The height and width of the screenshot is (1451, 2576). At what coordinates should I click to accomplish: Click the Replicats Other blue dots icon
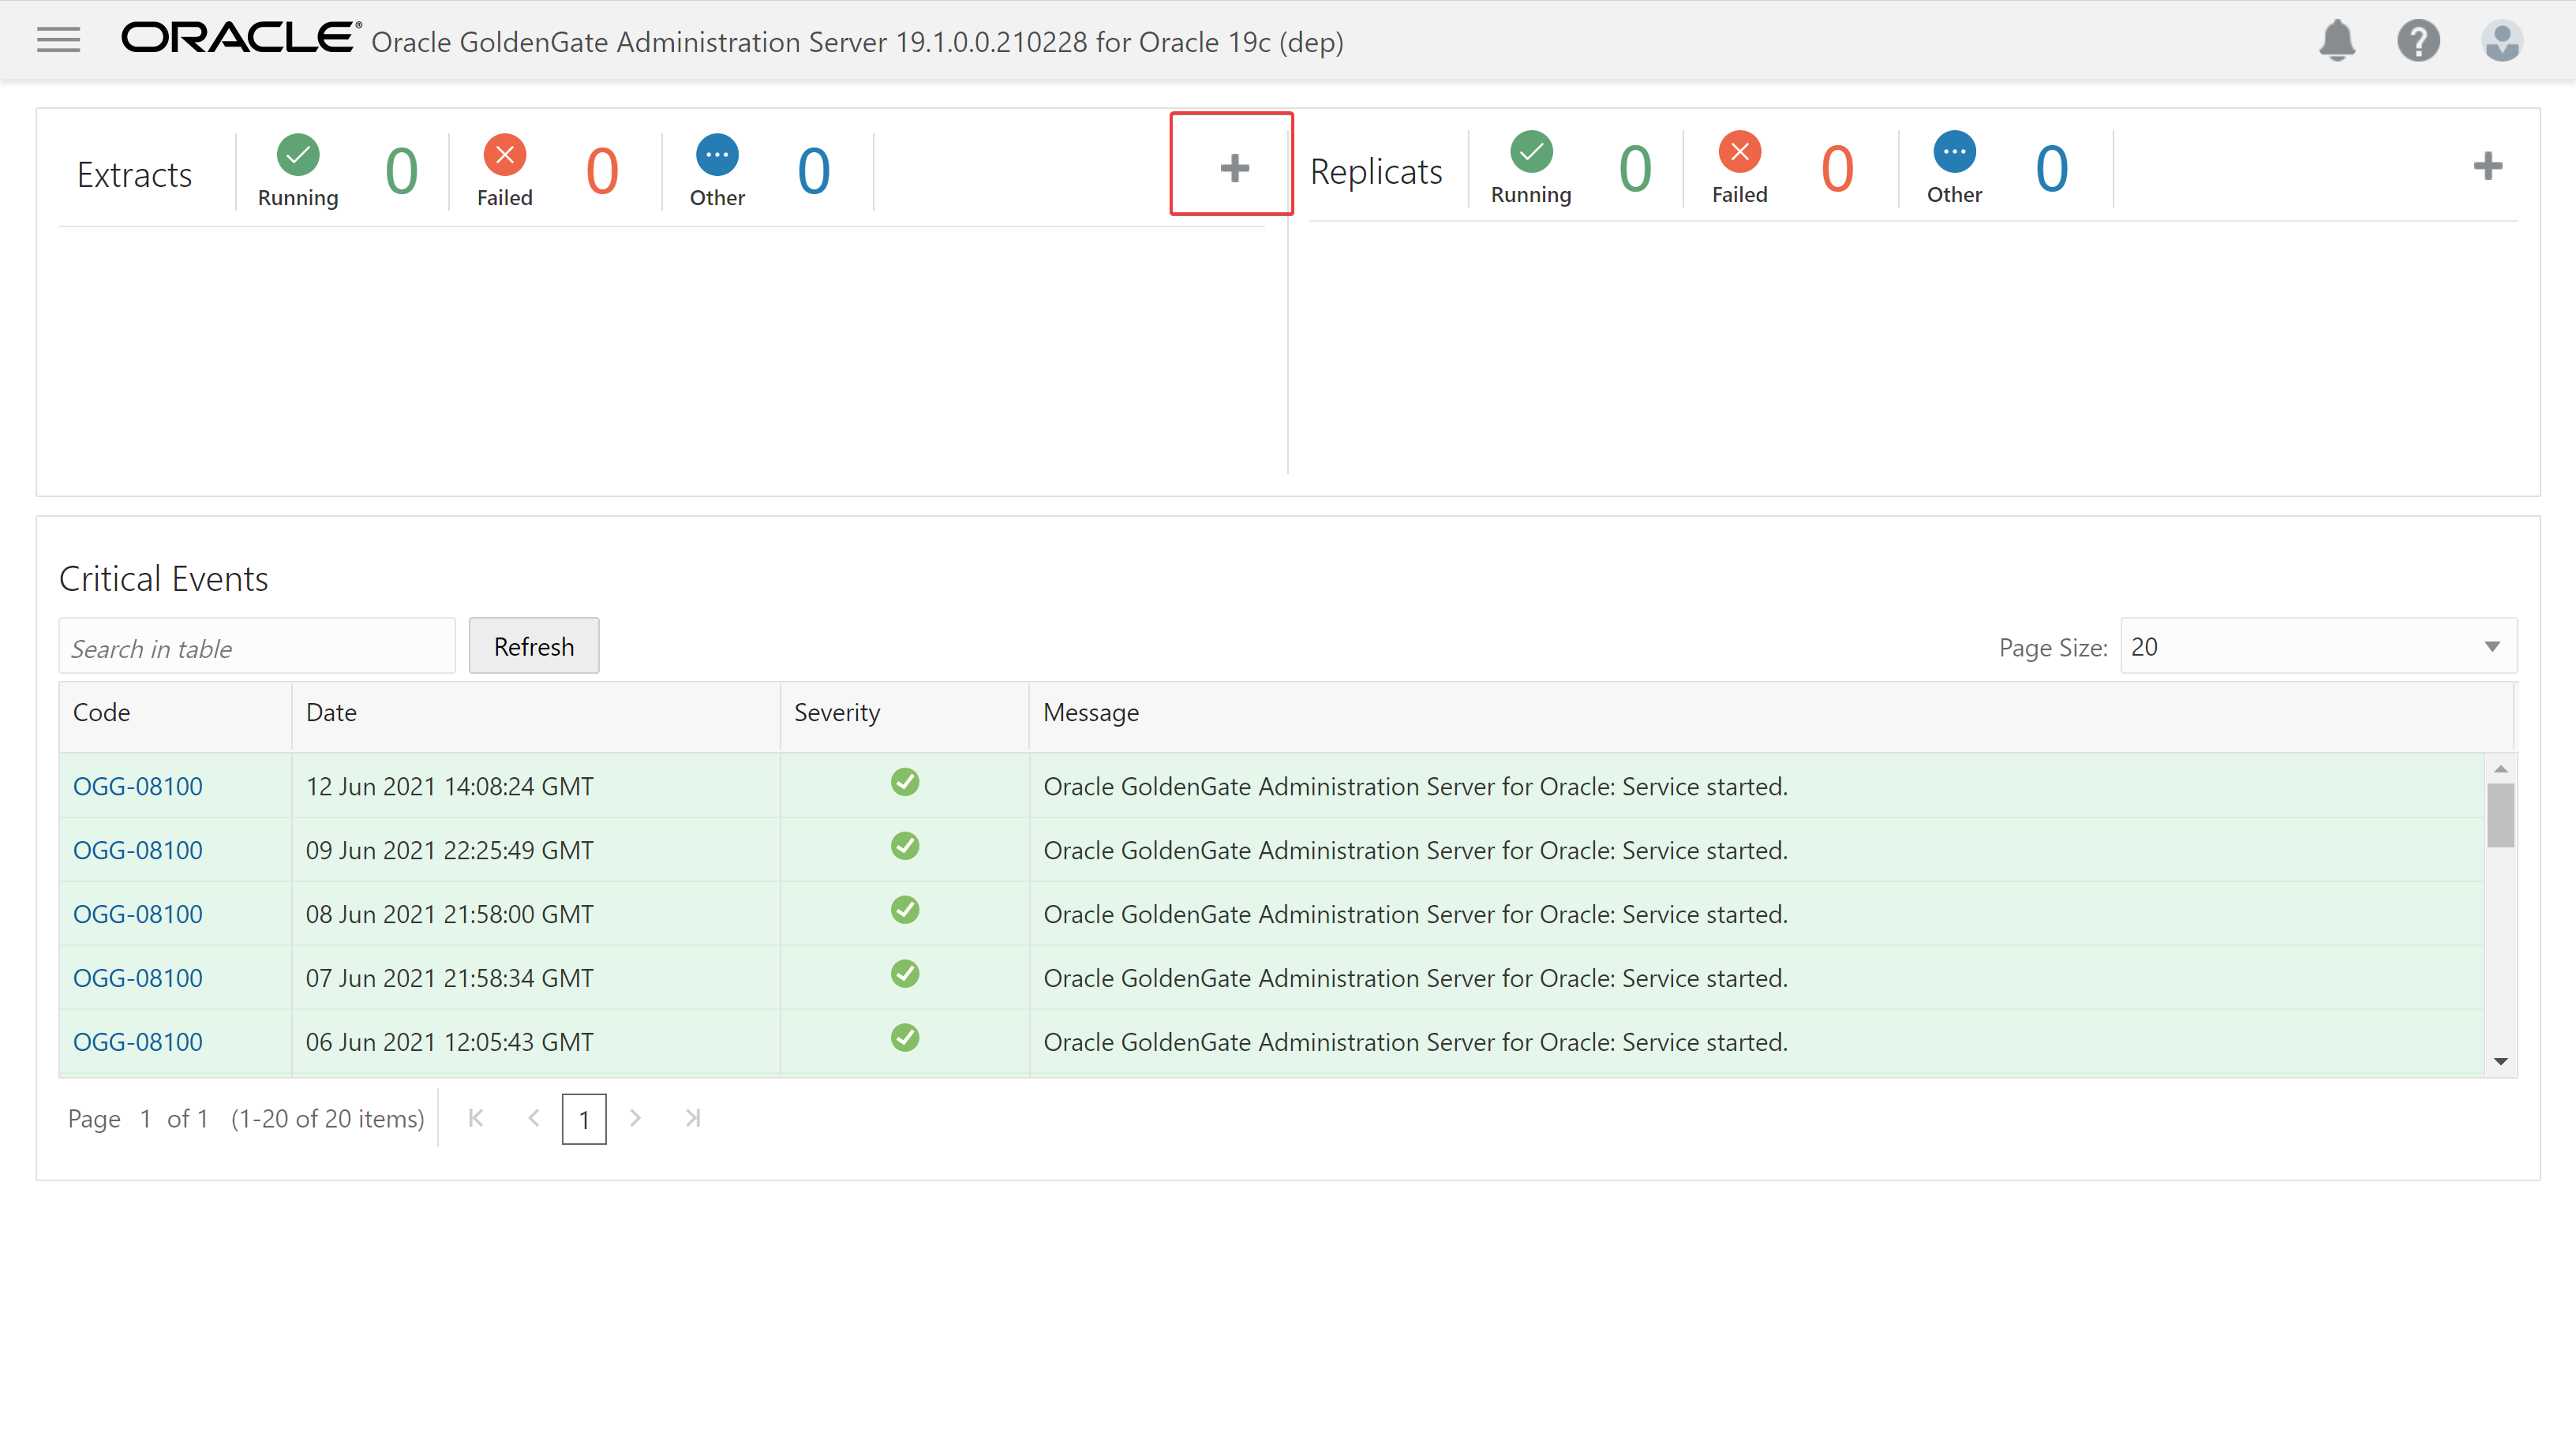coord(1953,152)
